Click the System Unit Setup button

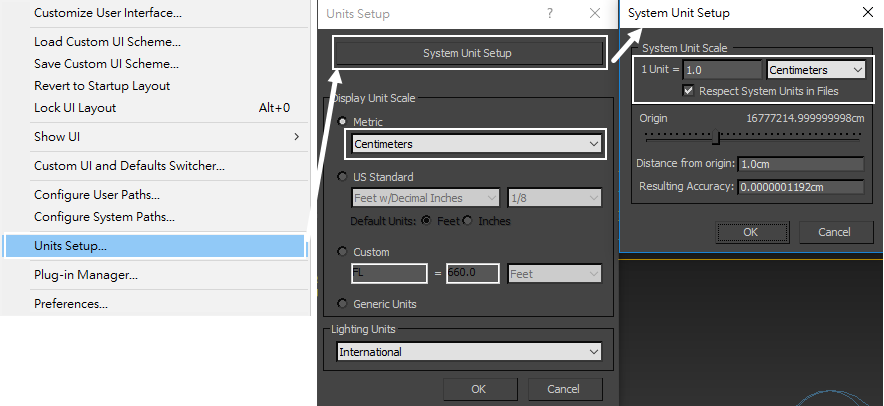click(467, 53)
